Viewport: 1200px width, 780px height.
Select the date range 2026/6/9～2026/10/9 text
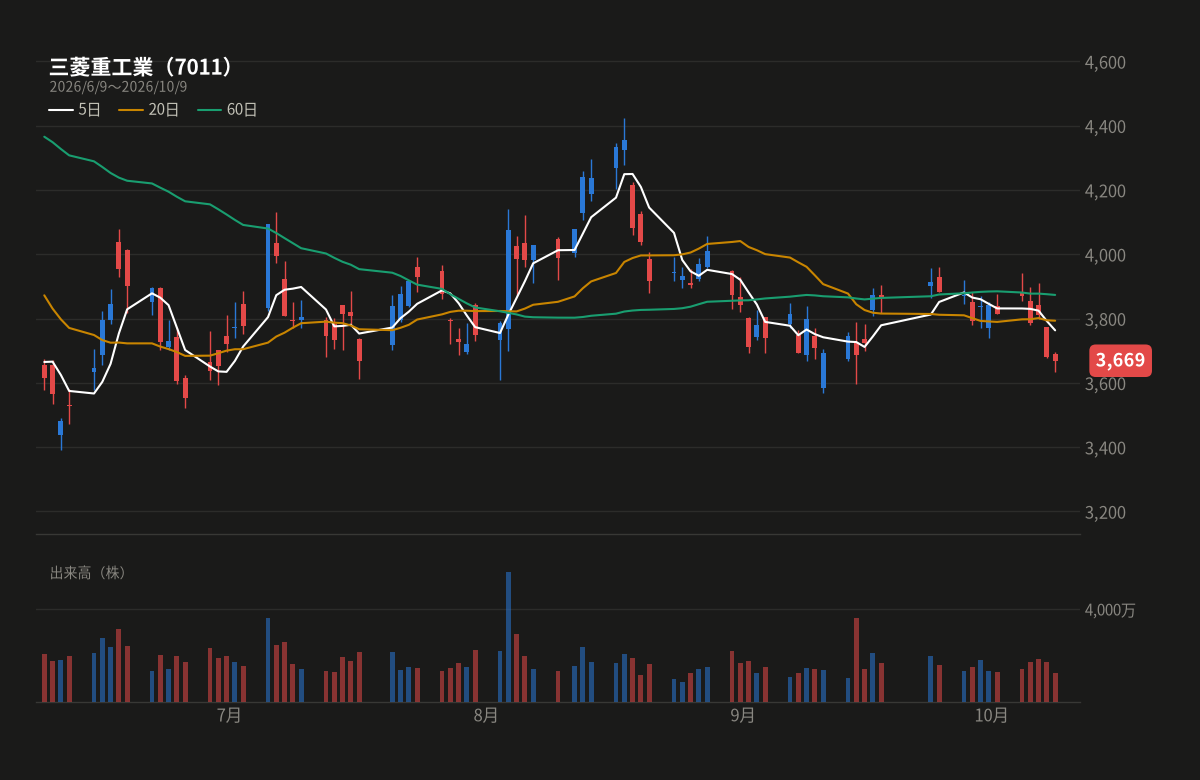pyautogui.click(x=118, y=87)
